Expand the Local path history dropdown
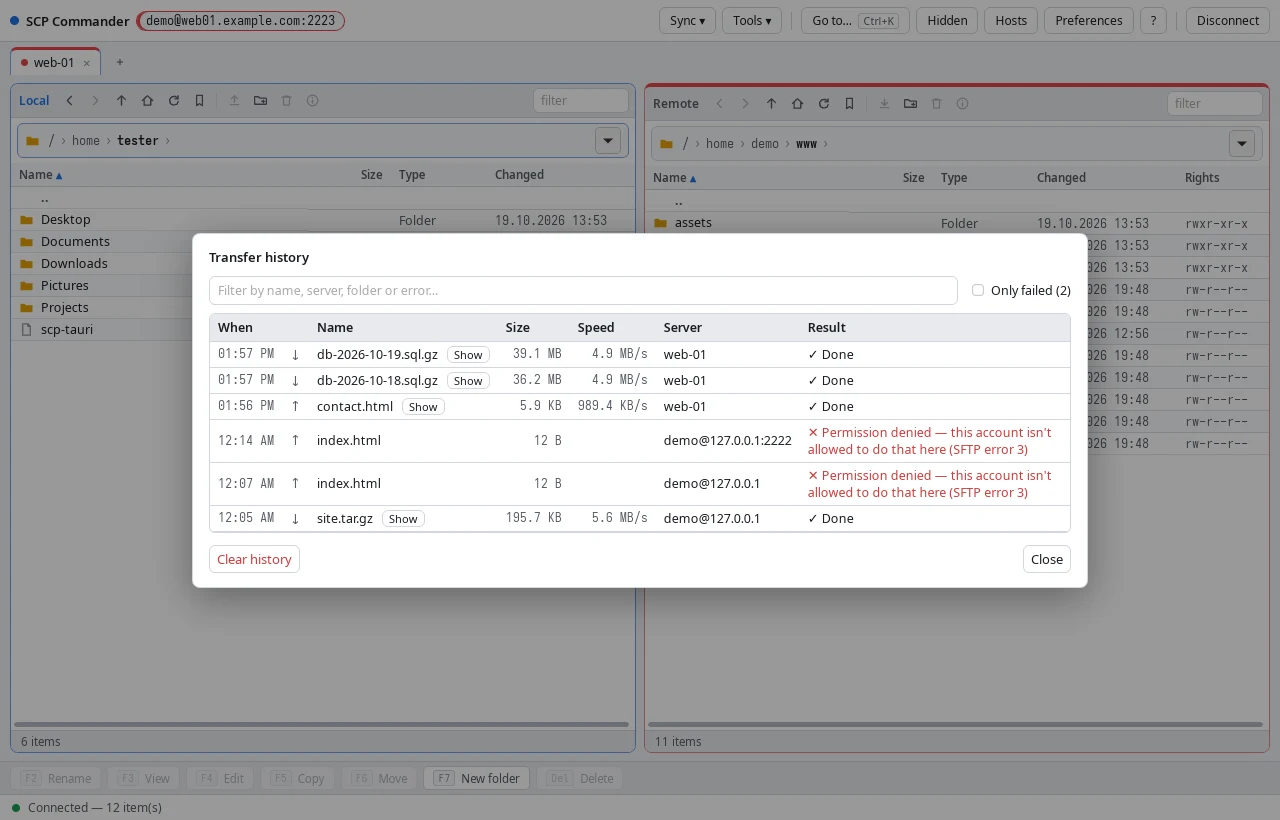 coord(608,141)
